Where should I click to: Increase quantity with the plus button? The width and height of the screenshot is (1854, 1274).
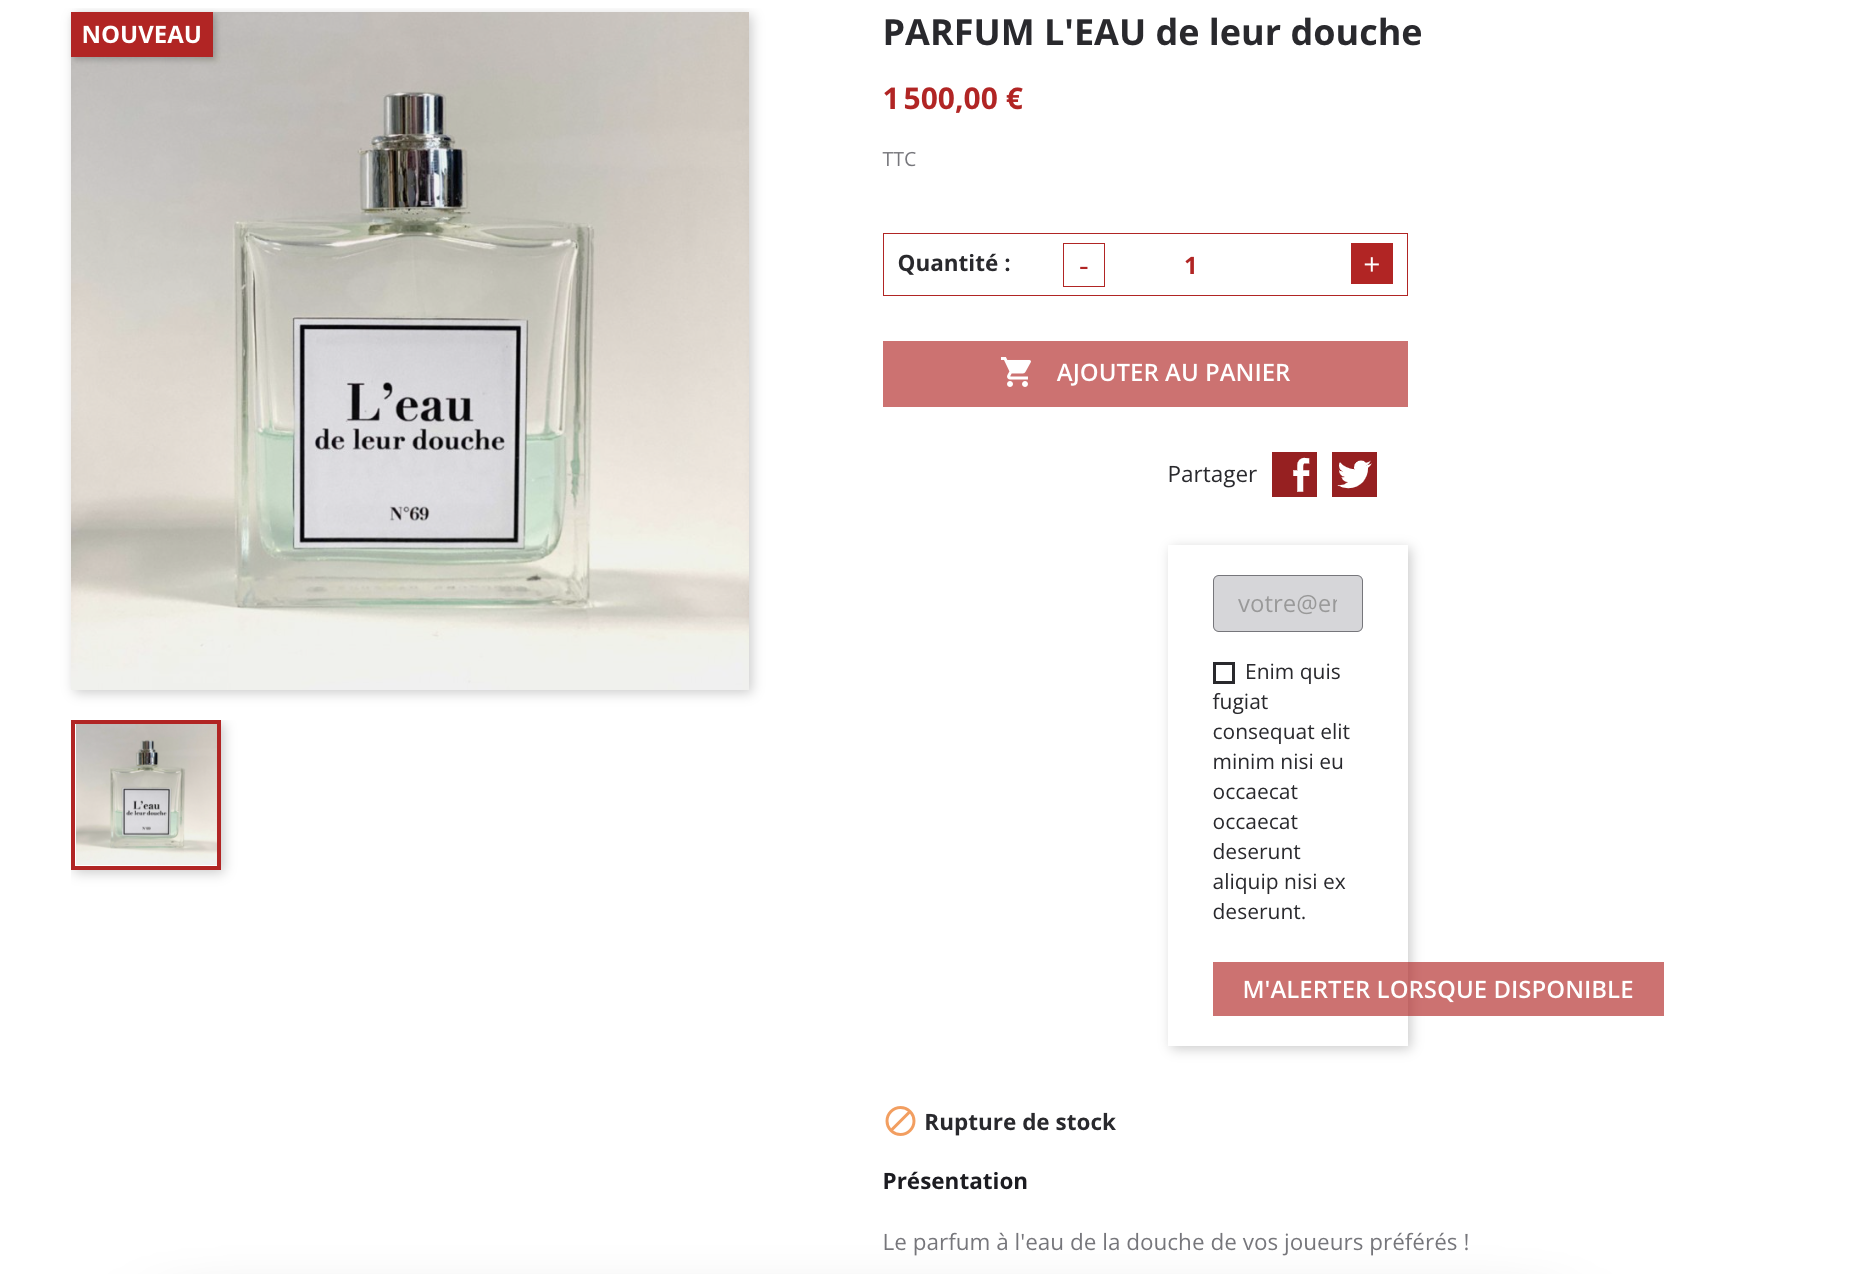click(1372, 264)
